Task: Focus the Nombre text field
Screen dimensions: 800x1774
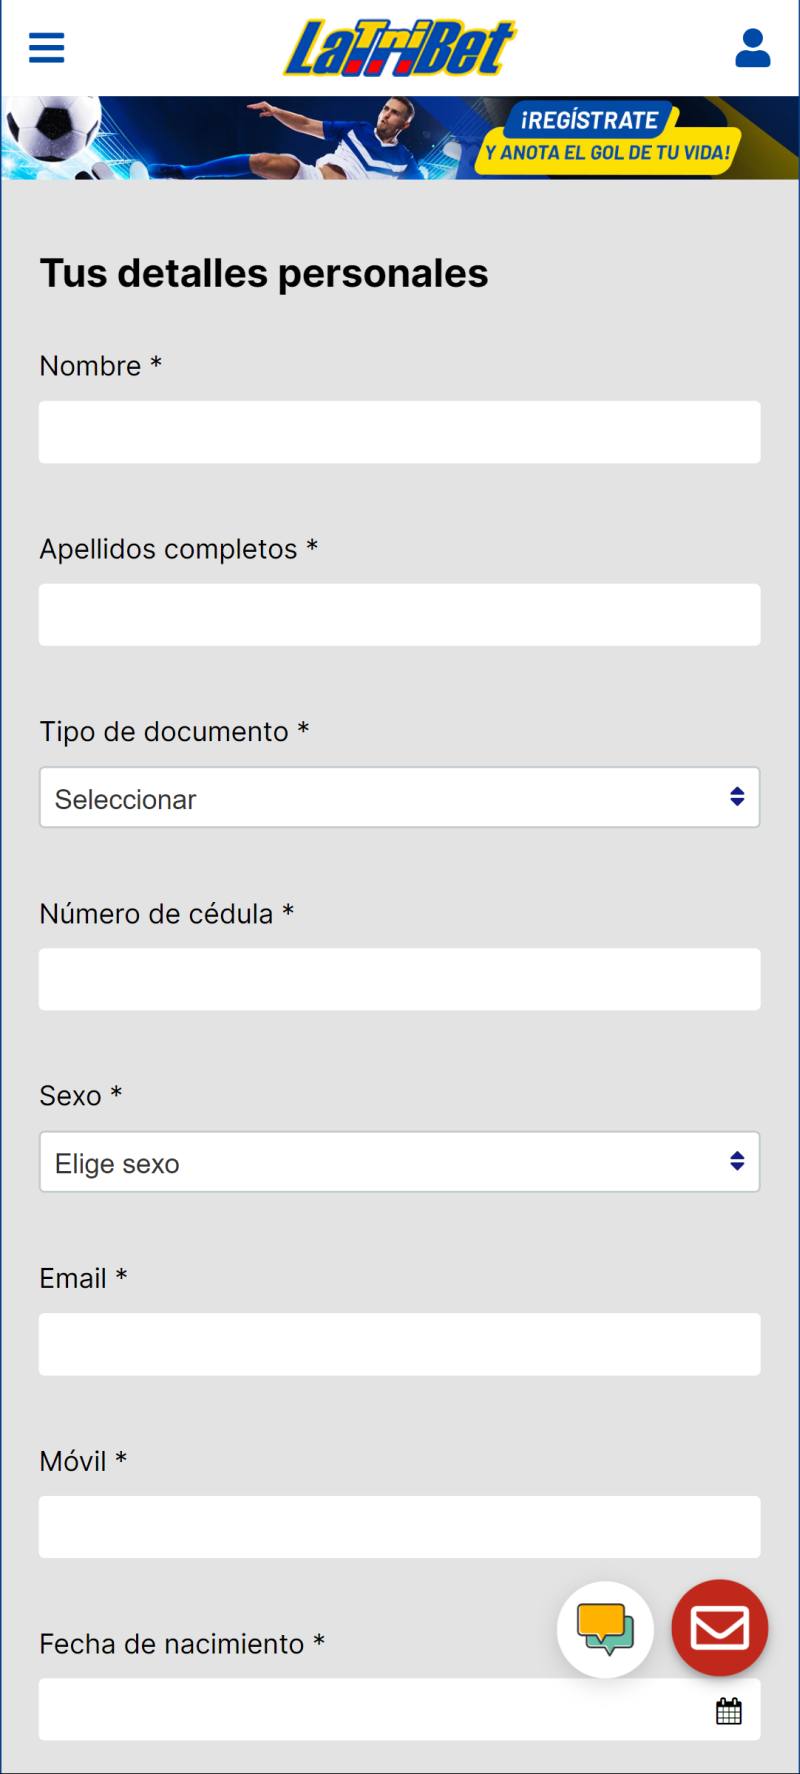Action: (400, 432)
